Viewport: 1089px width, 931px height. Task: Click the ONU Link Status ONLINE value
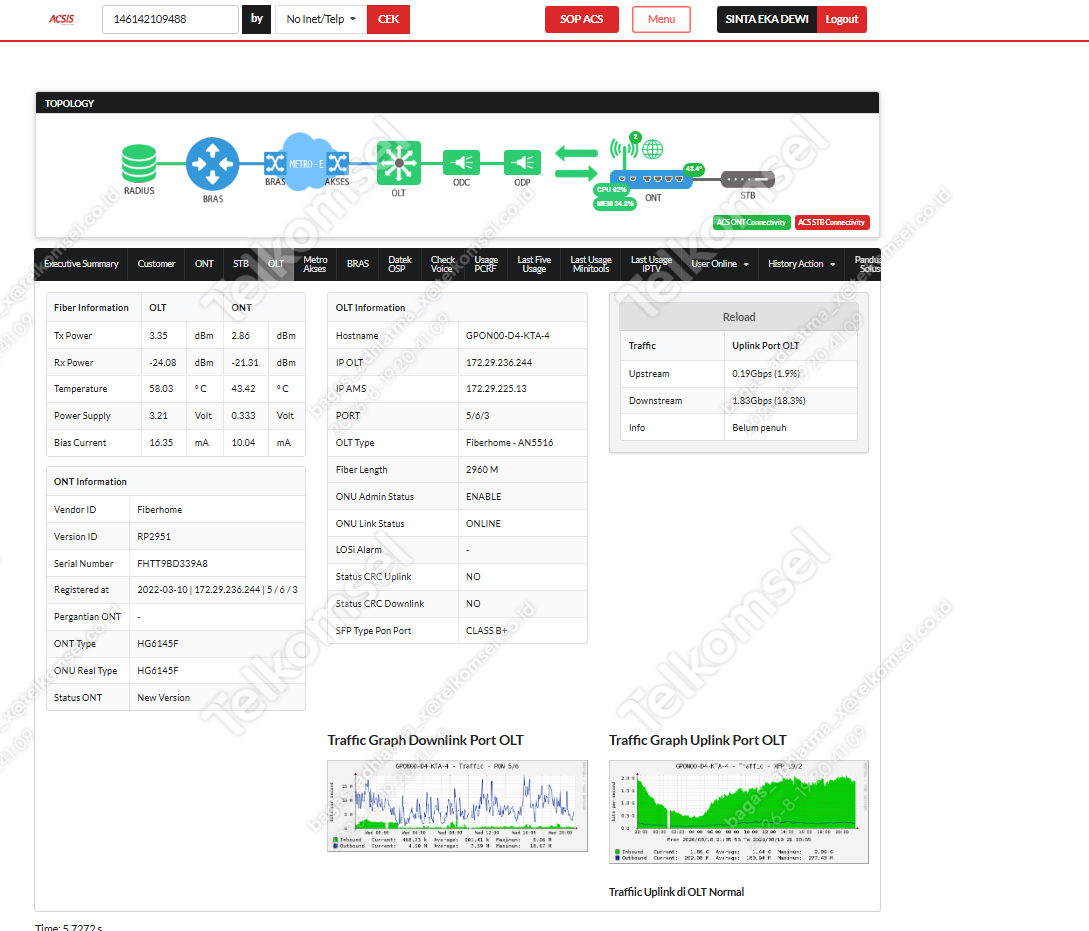pos(483,523)
